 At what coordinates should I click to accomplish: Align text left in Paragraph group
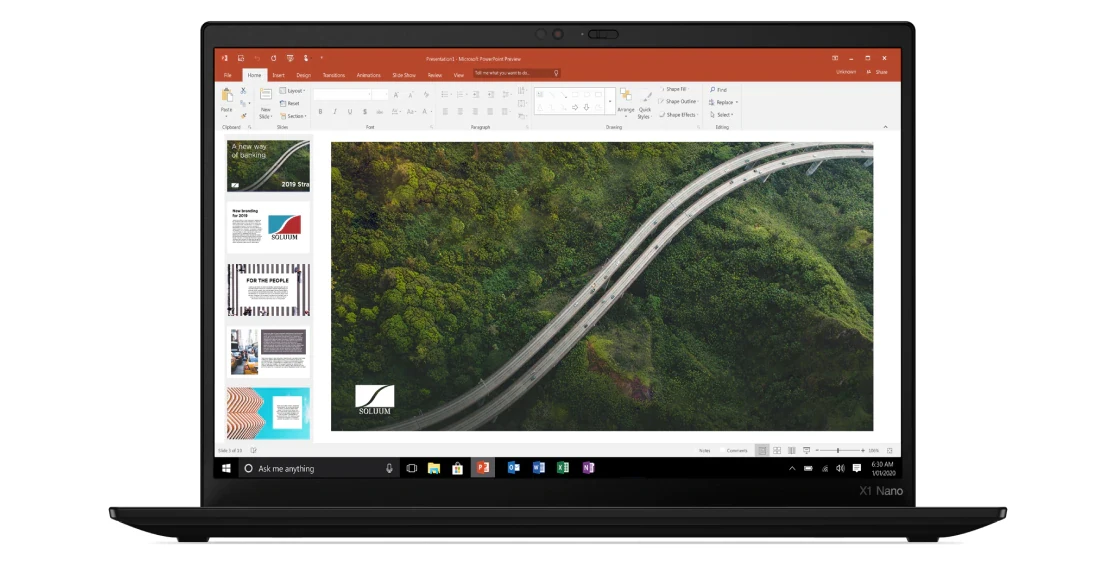point(446,112)
